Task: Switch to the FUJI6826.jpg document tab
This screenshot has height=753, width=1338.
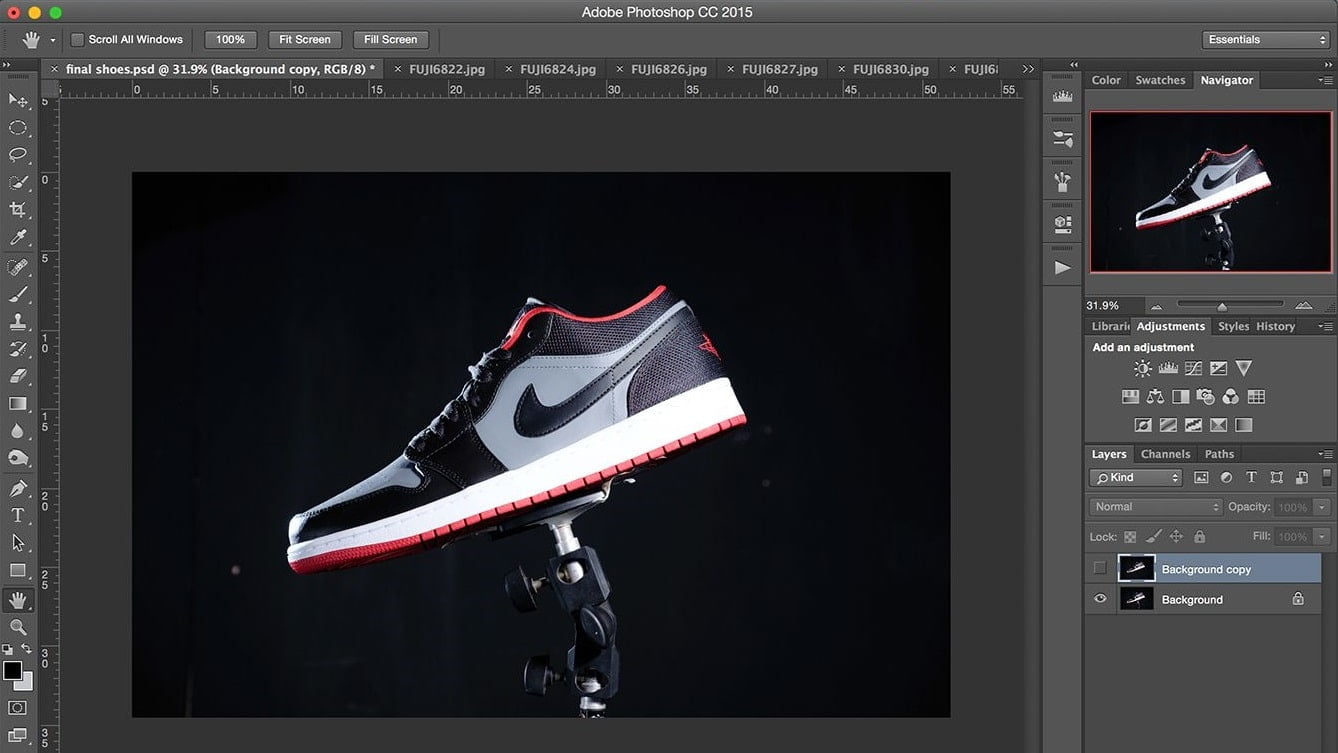Action: (x=669, y=69)
